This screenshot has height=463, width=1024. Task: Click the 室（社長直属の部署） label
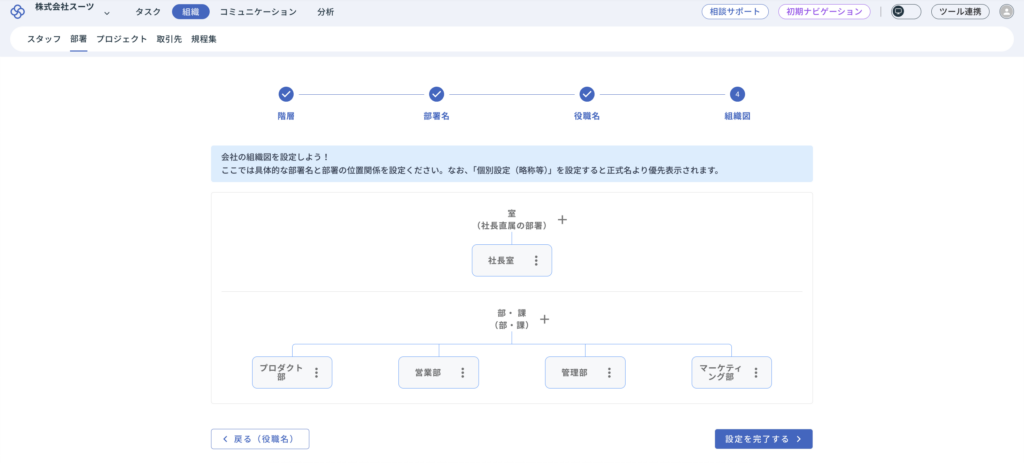[x=512, y=219]
